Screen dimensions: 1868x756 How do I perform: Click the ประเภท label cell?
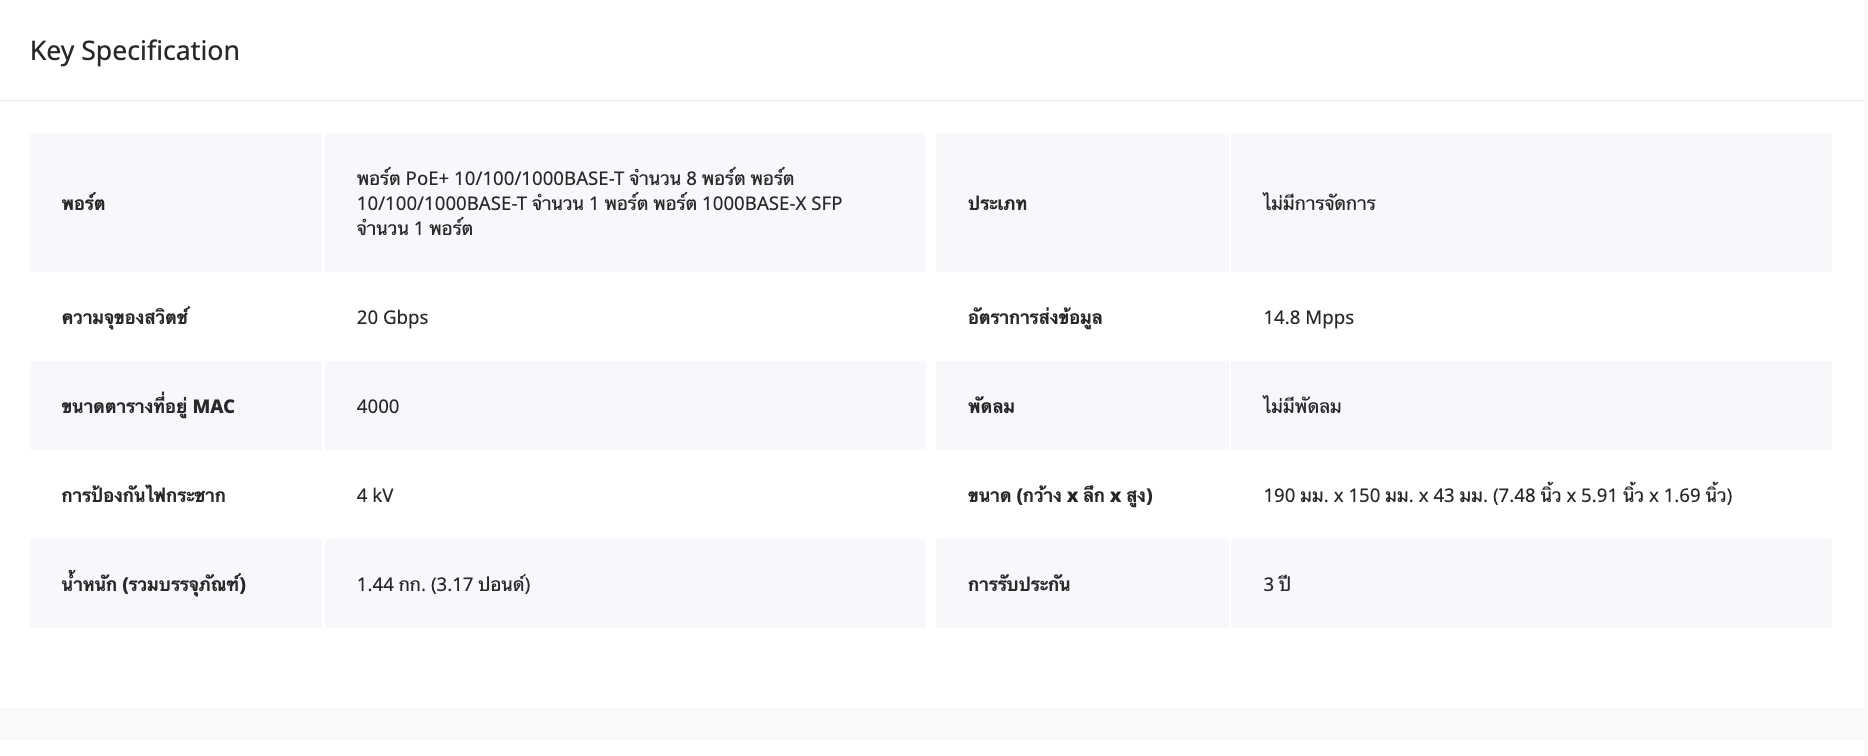click(997, 203)
